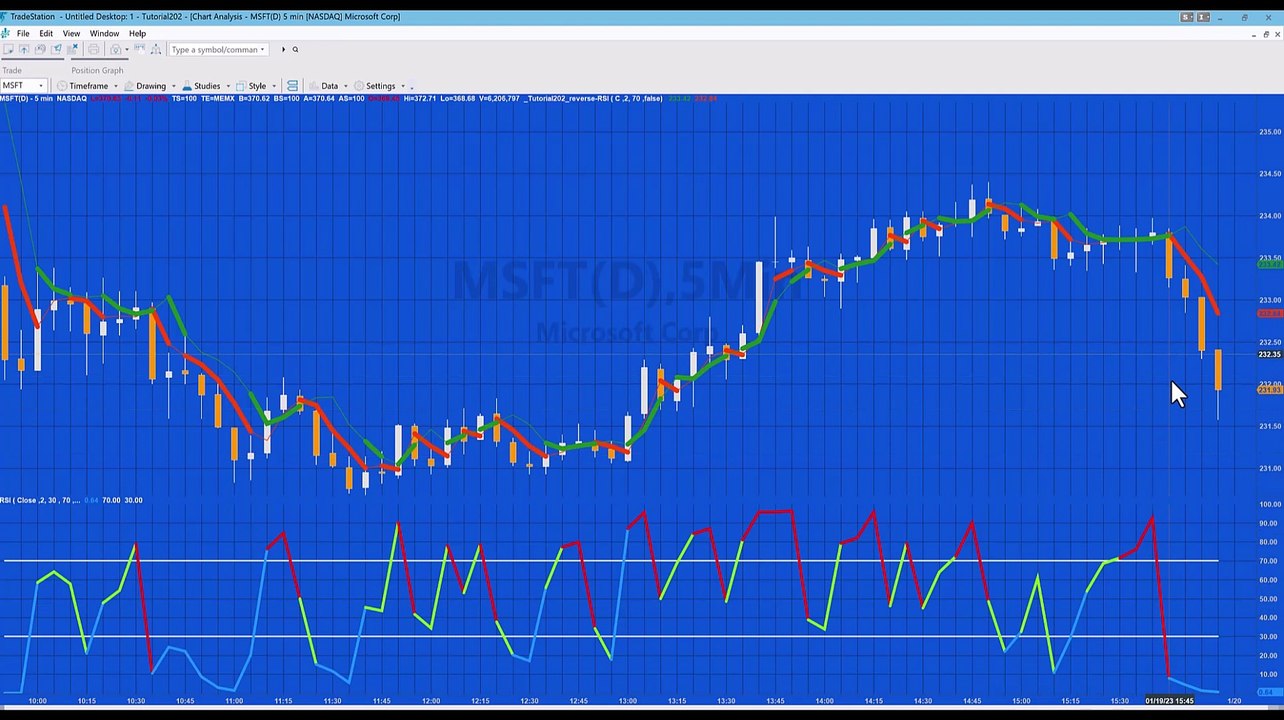
Task: Click the _Tutorial202_reverse-RSI study label
Action: coord(594,98)
